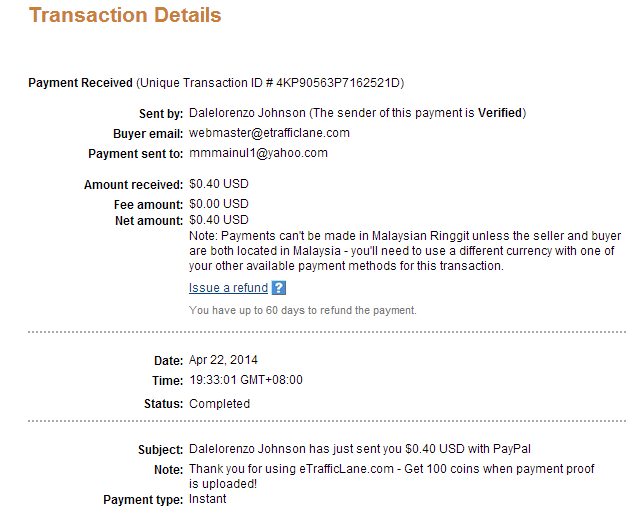
Task: Click the Subject line about PayPal payment
Action: pos(360,449)
